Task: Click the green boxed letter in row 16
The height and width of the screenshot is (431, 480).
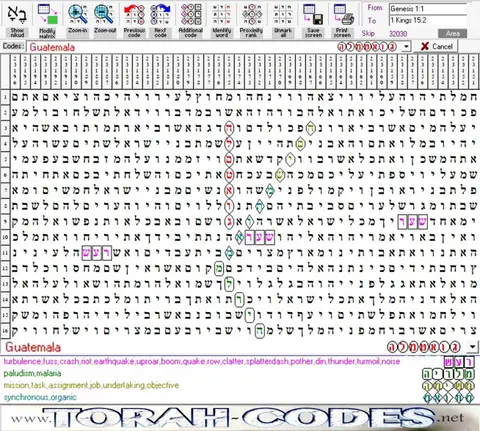Action: (x=260, y=331)
